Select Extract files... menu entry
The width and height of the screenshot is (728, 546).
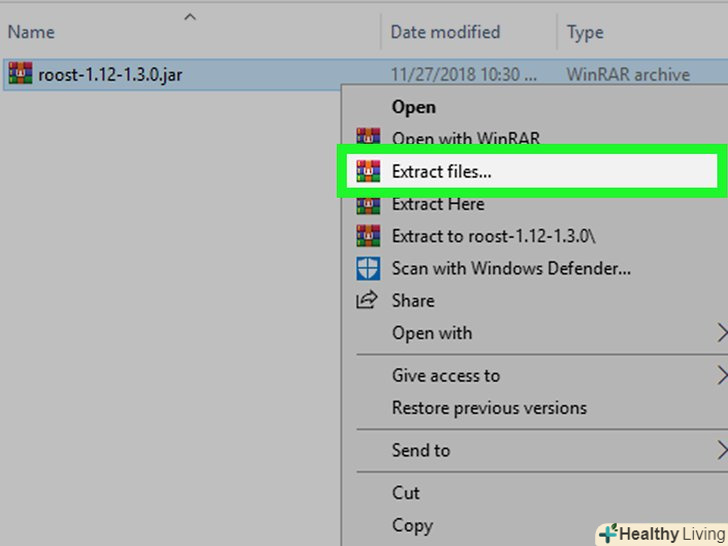point(441,171)
